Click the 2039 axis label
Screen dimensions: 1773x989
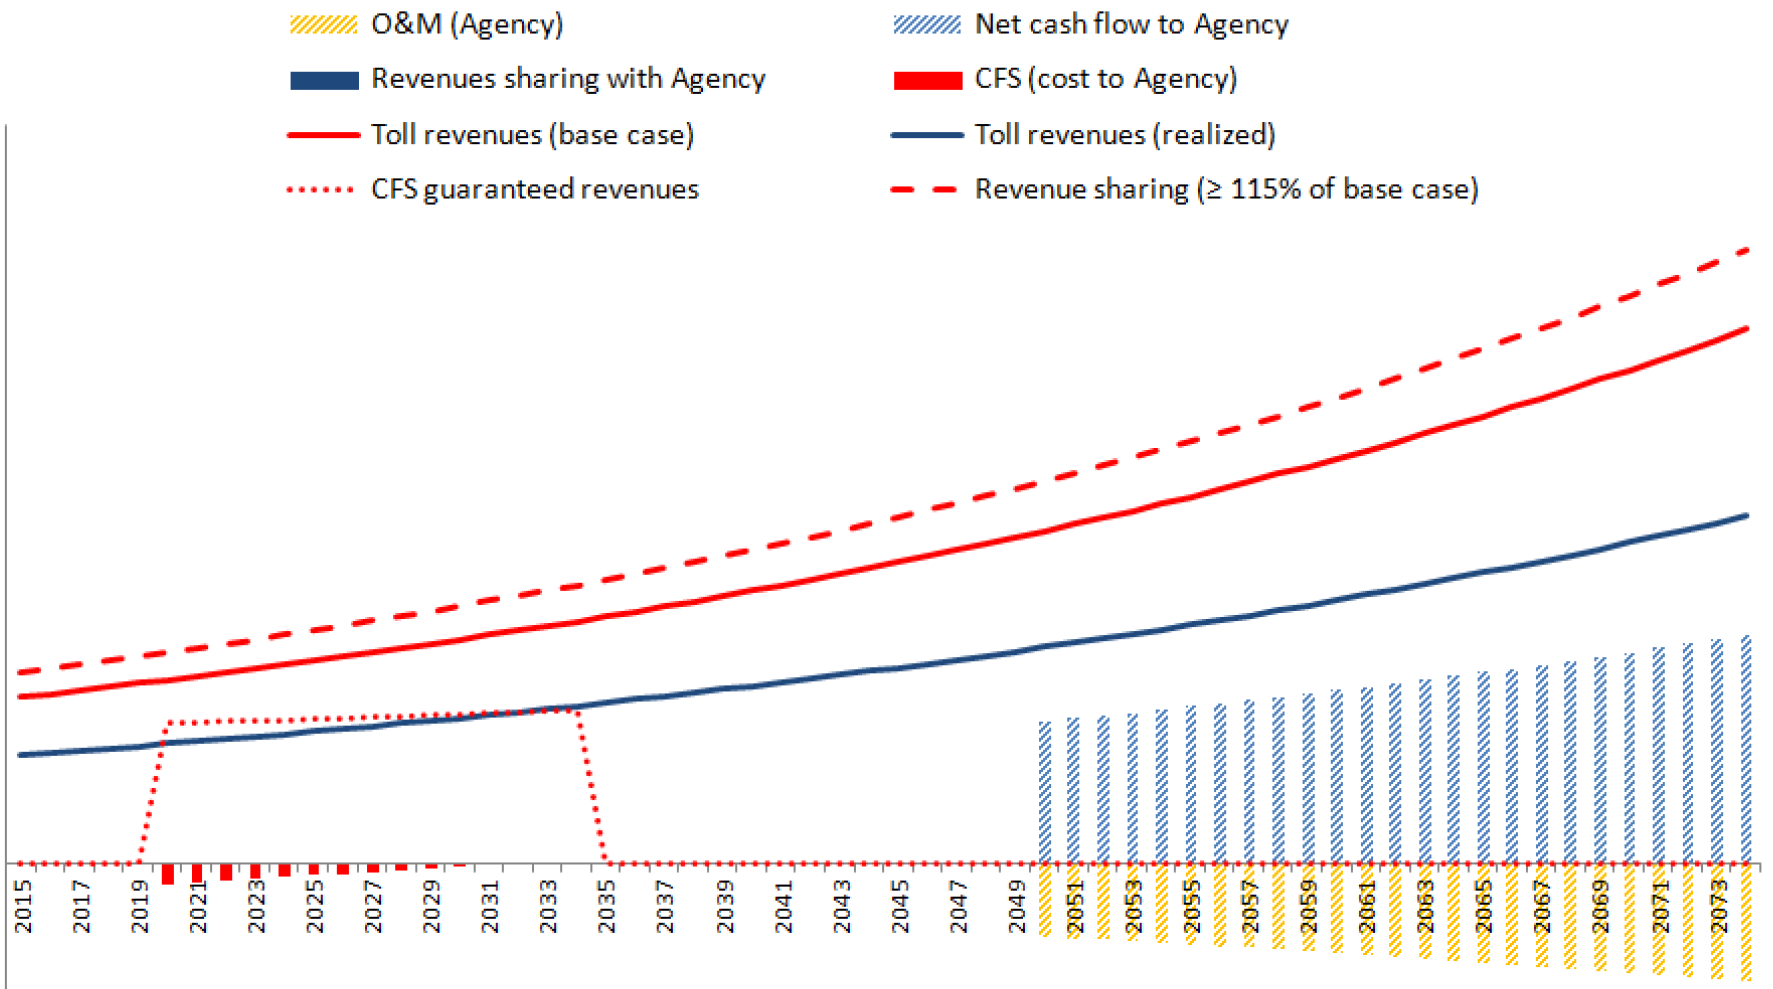[725, 906]
